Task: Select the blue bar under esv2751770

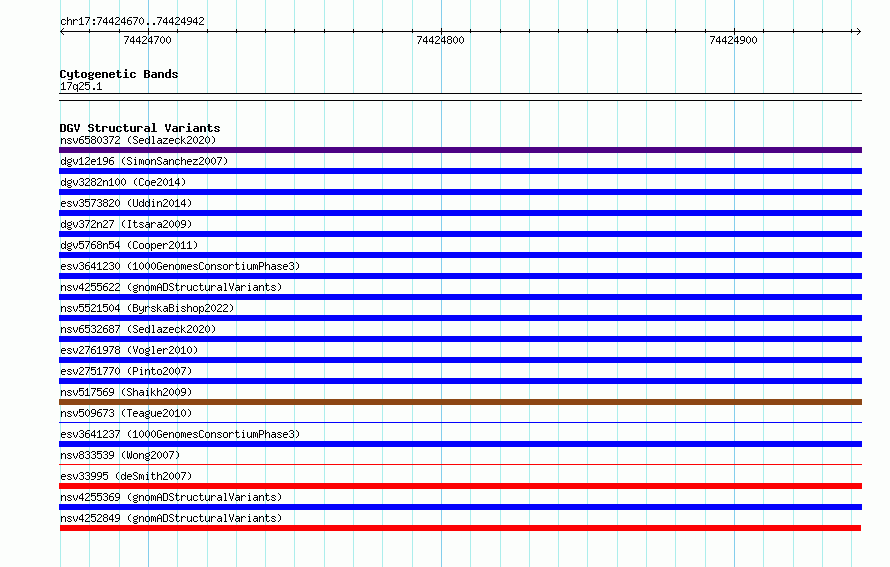Action: tap(460, 381)
